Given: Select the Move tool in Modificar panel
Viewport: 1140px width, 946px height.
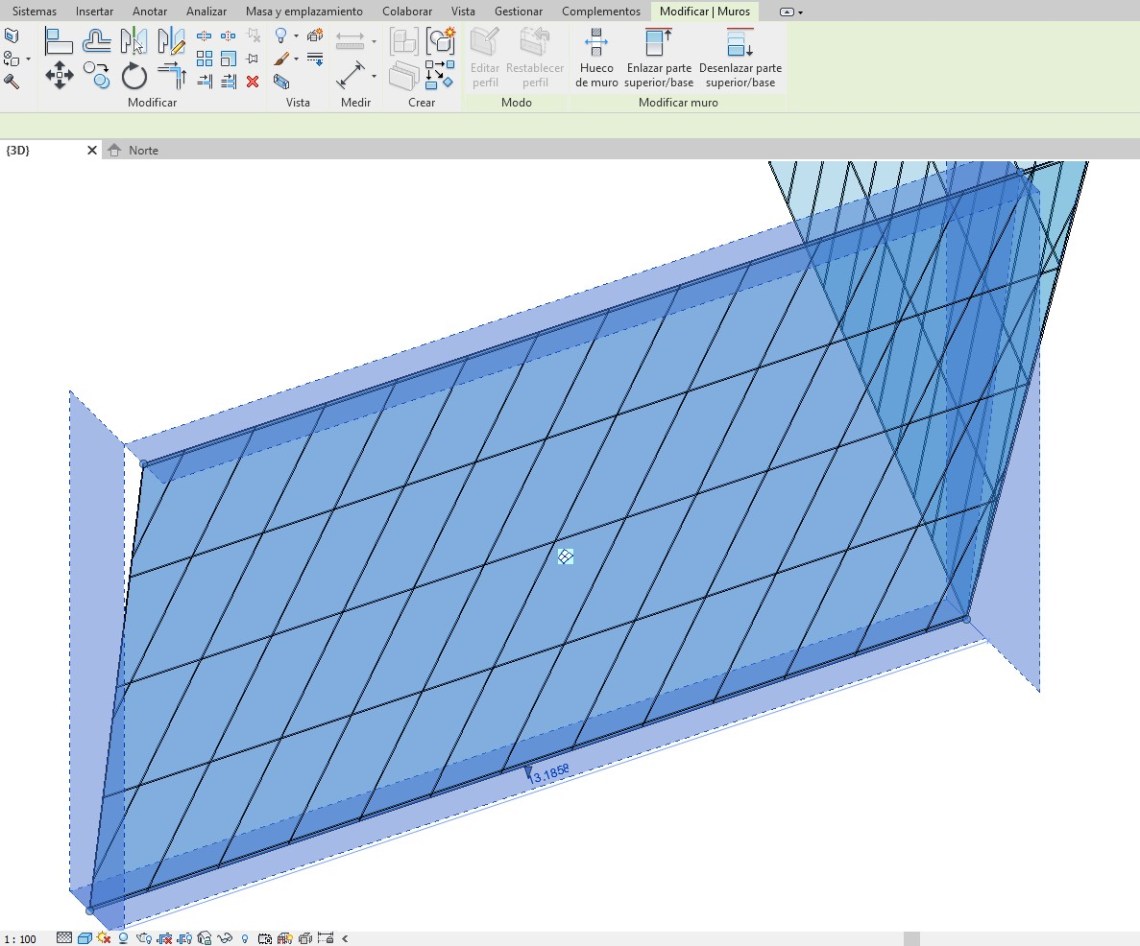Looking at the screenshot, I should tap(59, 76).
